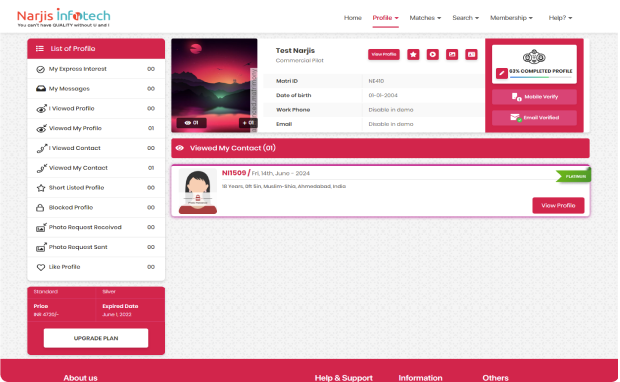Viewport: 620px width, 382px height.
Task: Expand the Matches dropdown menu
Action: point(425,18)
